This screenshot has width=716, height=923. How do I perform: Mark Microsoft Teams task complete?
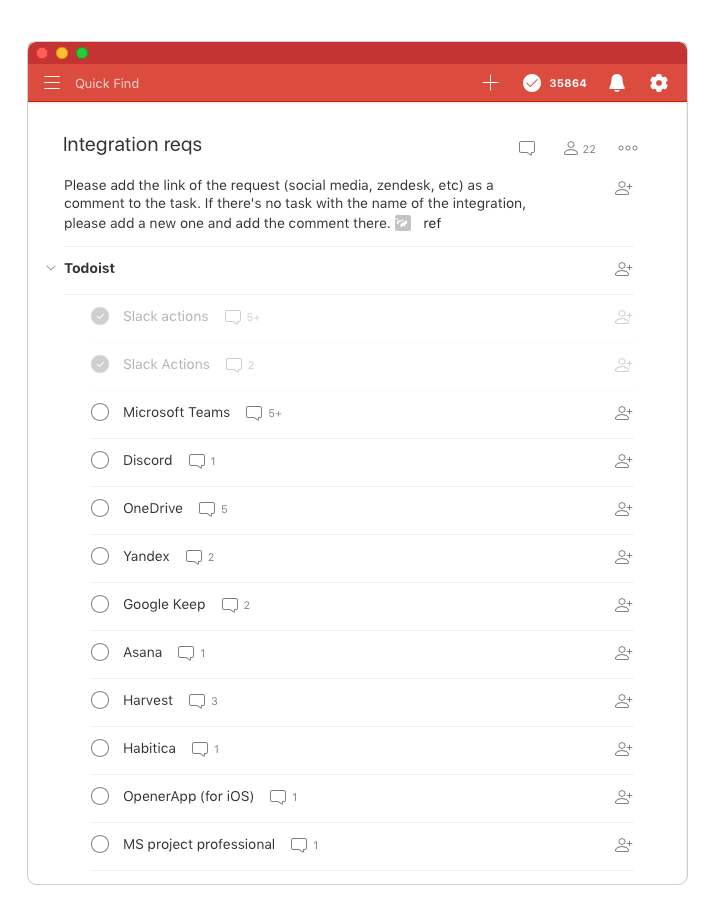click(x=100, y=412)
